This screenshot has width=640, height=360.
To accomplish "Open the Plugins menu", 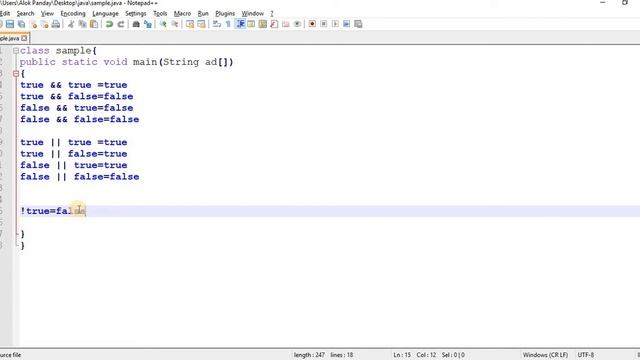I will coord(225,13).
